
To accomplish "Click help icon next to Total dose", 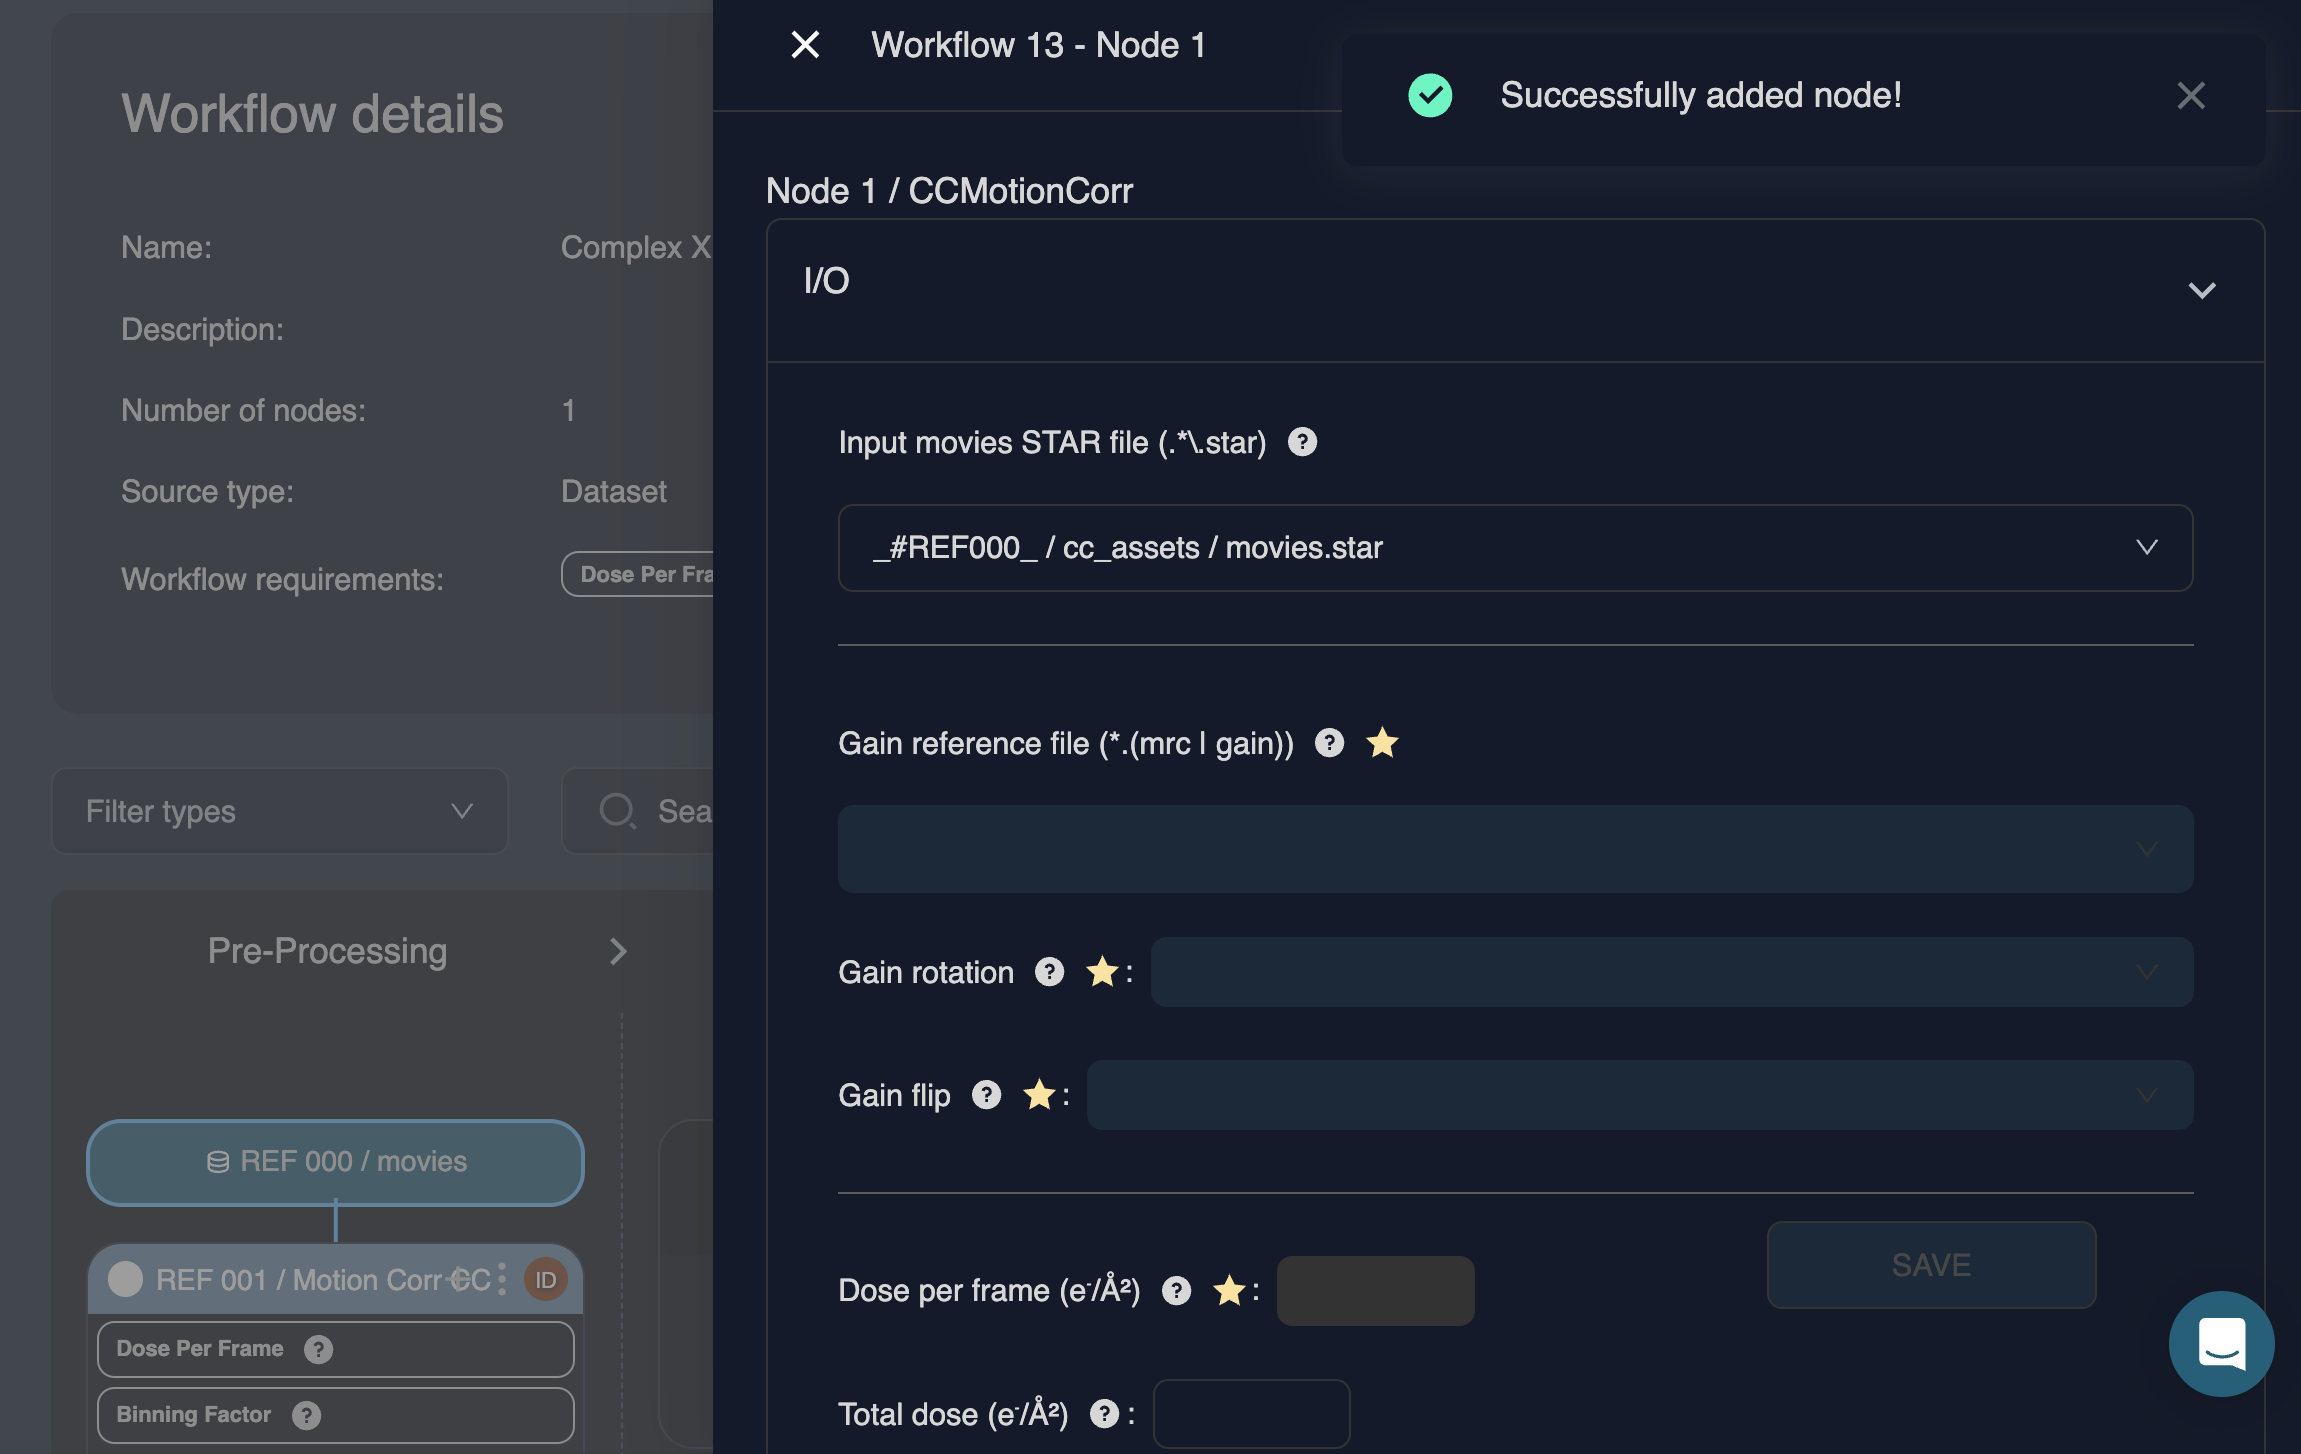I will pos(1104,1414).
